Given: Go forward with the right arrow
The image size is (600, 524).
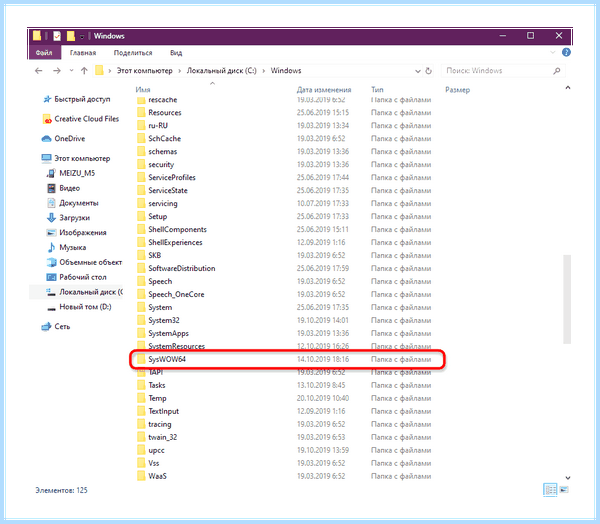Looking at the screenshot, I should point(57,71).
